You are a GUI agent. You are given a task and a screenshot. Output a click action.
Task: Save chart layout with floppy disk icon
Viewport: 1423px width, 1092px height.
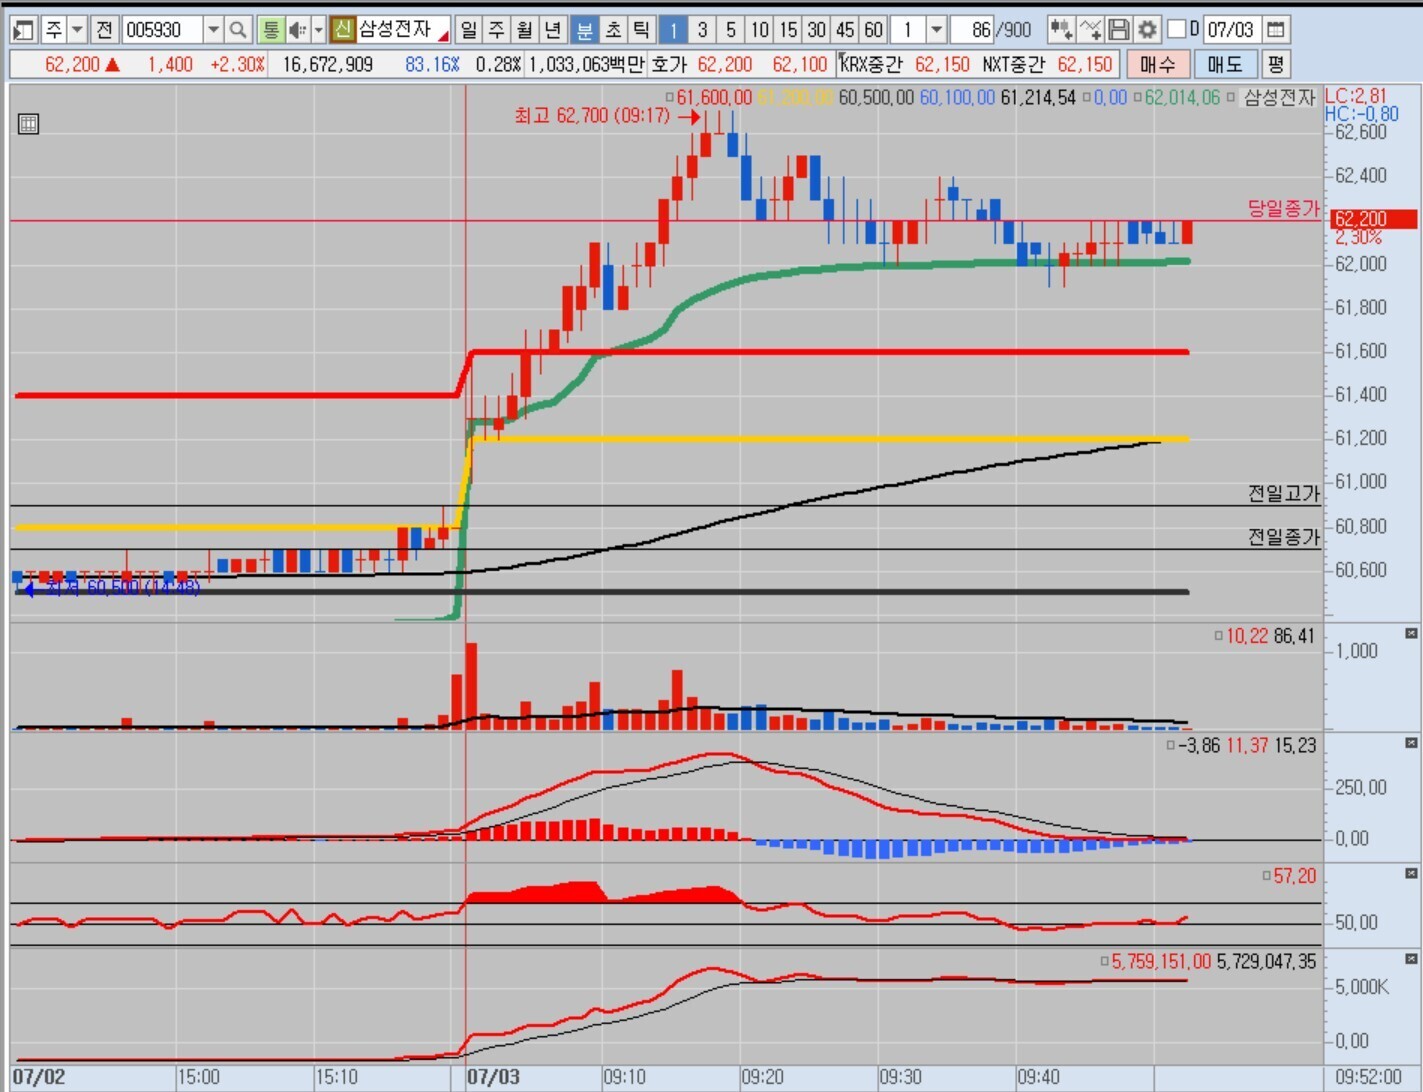pyautogui.click(x=1119, y=30)
